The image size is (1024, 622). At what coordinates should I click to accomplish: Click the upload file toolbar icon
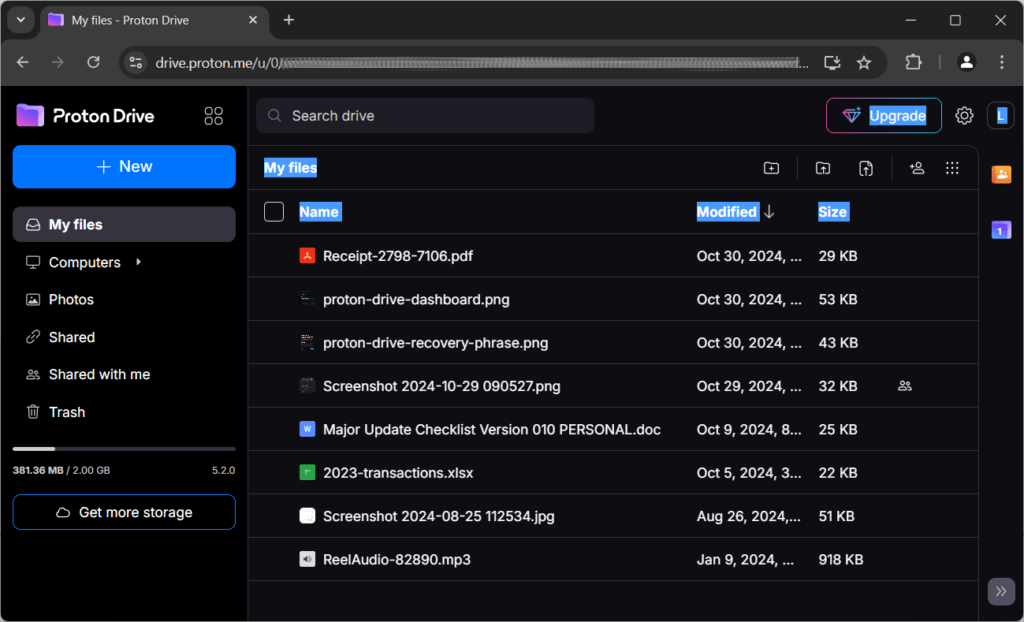(865, 168)
